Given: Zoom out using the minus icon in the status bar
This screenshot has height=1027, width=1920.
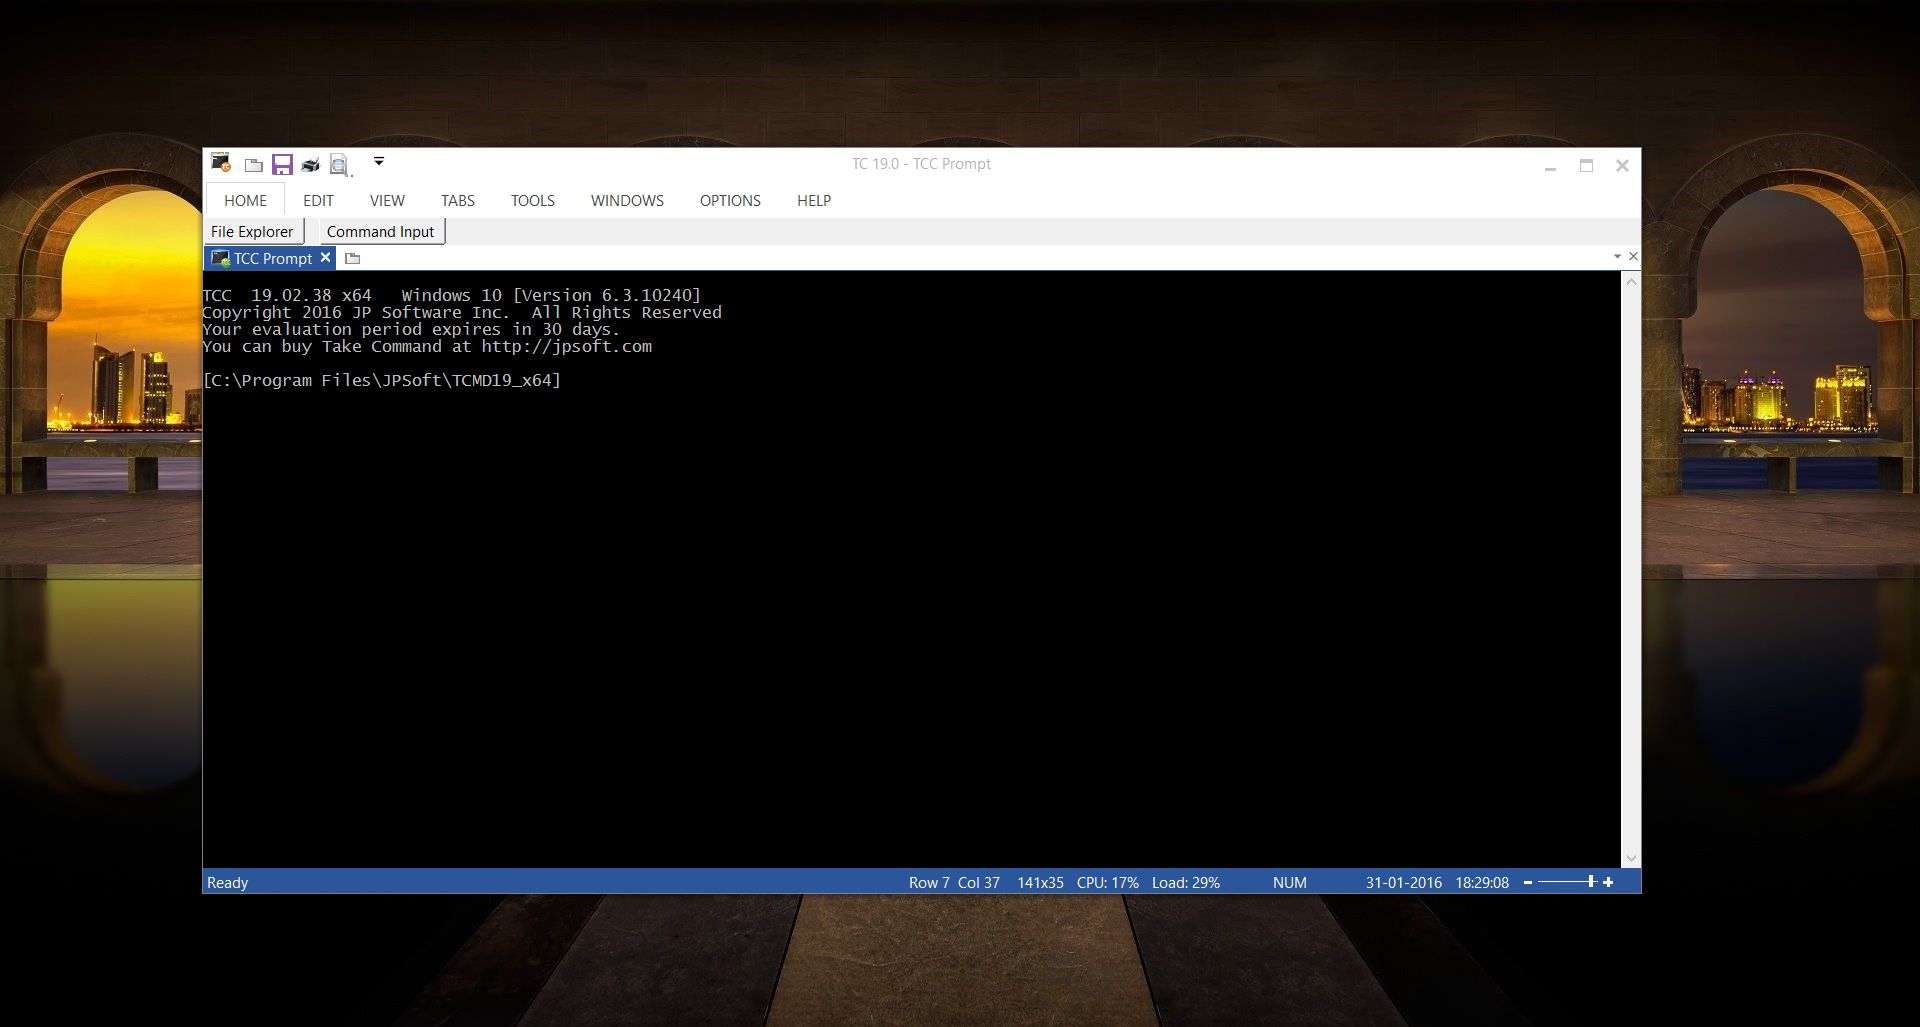Looking at the screenshot, I should 1528,882.
